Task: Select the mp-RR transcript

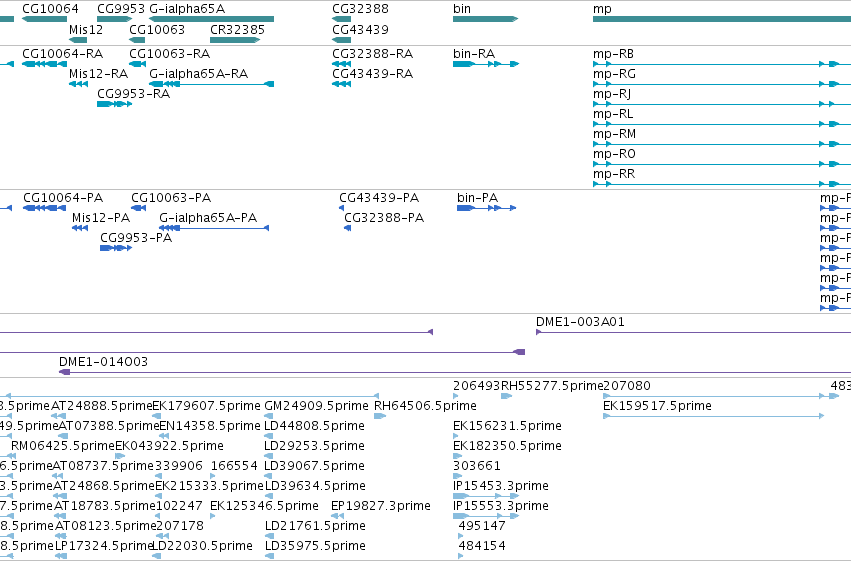Action: (x=614, y=174)
